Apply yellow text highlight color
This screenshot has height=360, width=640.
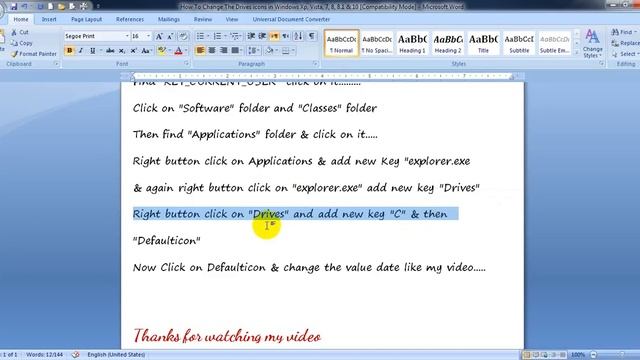162,51
